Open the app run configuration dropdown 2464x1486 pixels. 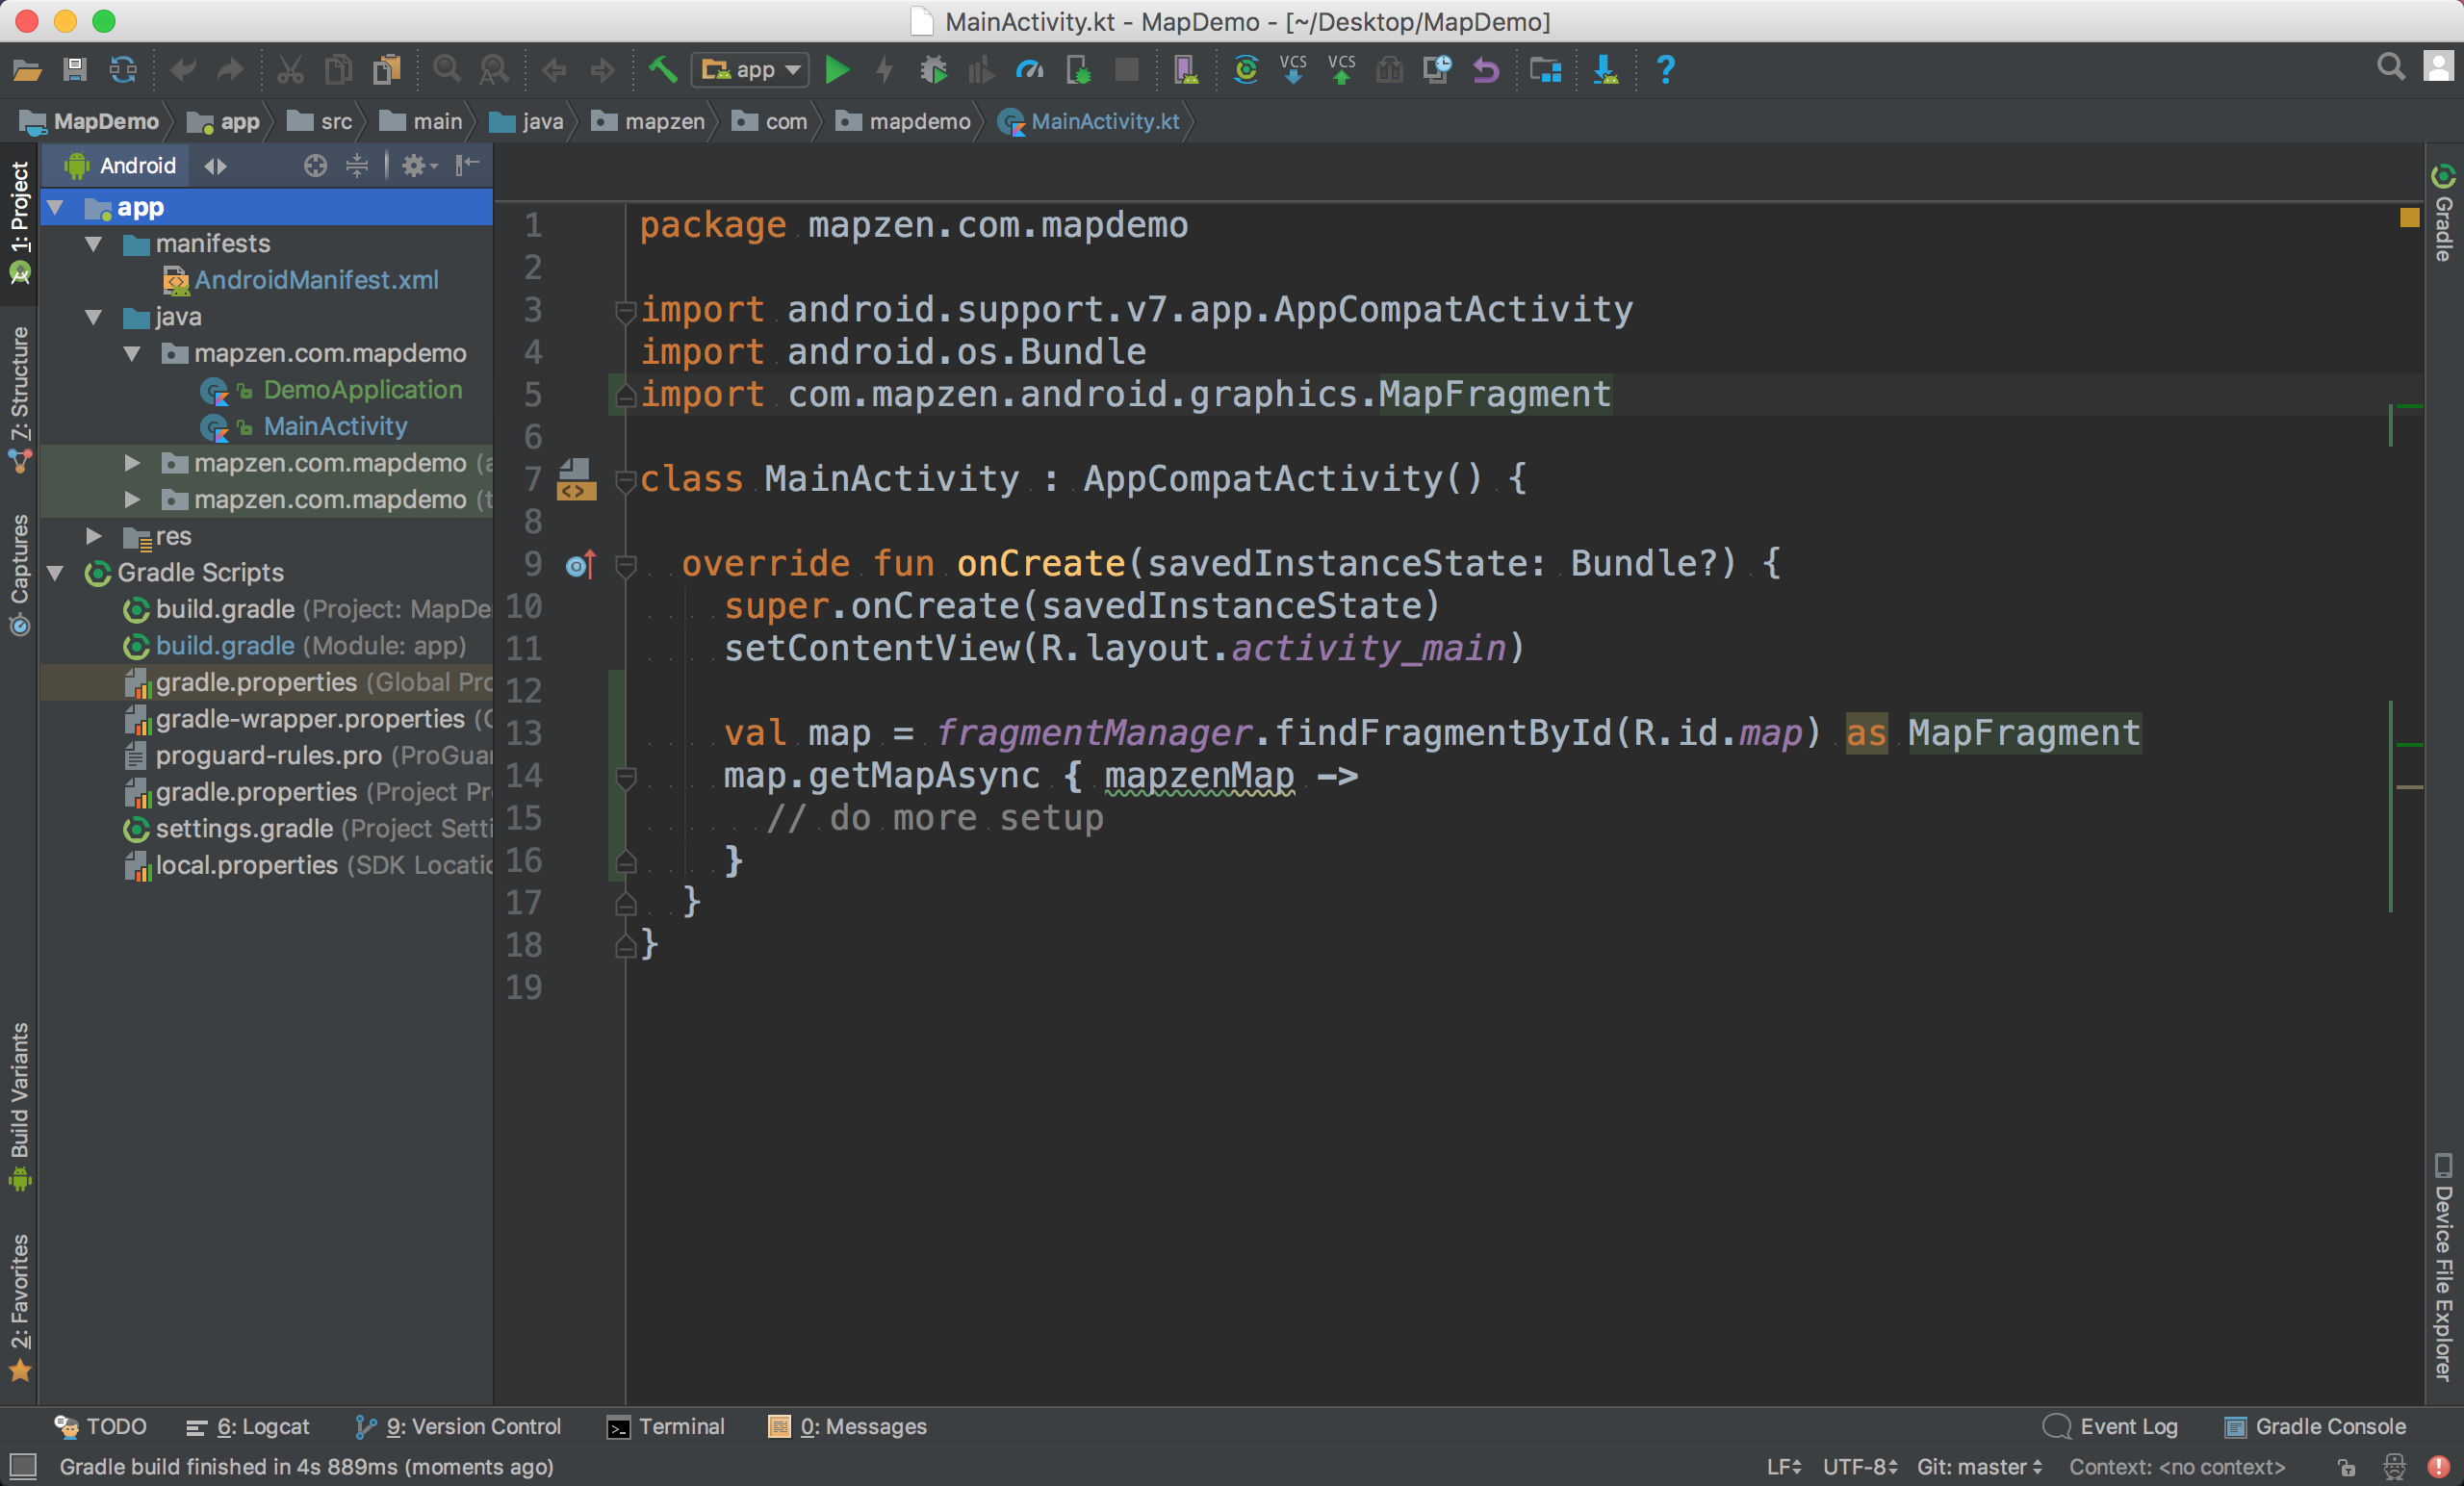pyautogui.click(x=750, y=70)
